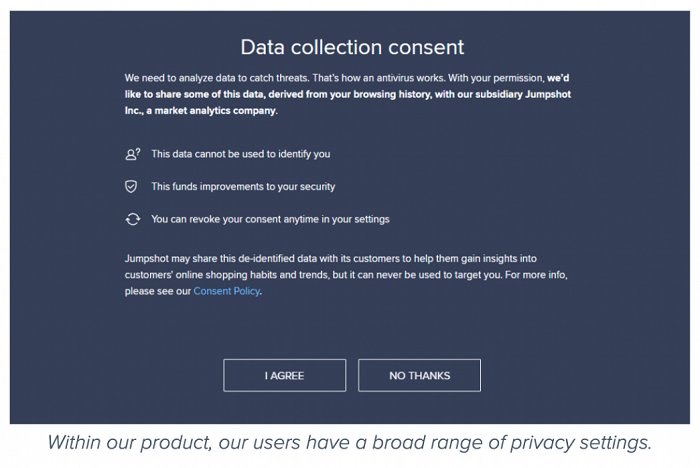This screenshot has width=700, height=468.
Task: Click 'You can revoke your consent anytime' line
Action: (270, 218)
